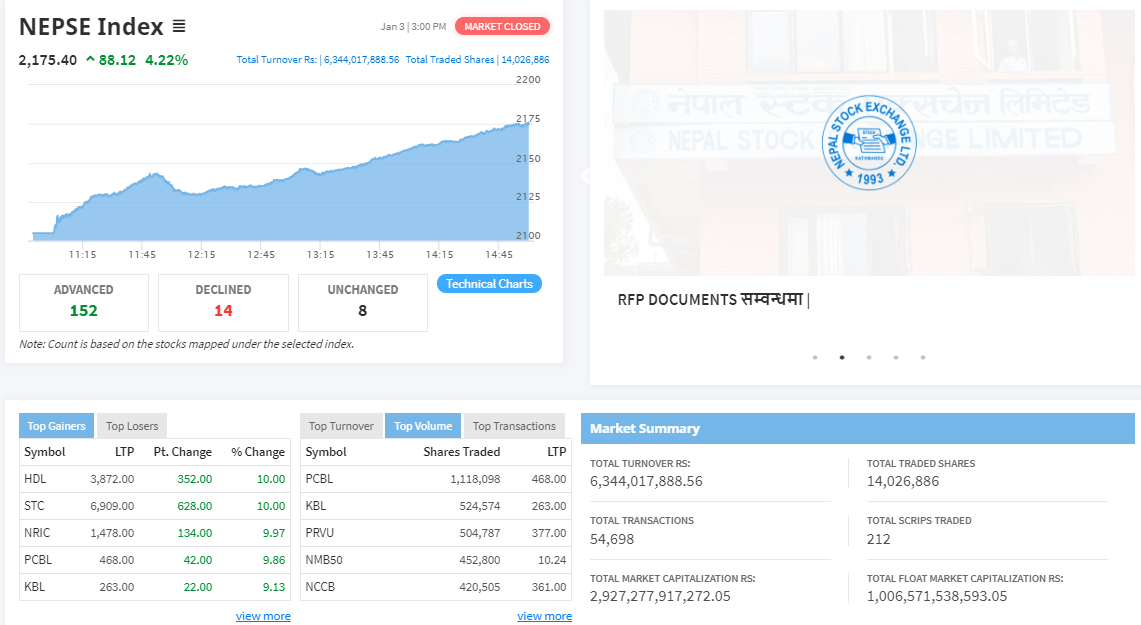Click PCBL symbol in Top Gainers table
Viewport: 1141px width, 625px height.
38,560
